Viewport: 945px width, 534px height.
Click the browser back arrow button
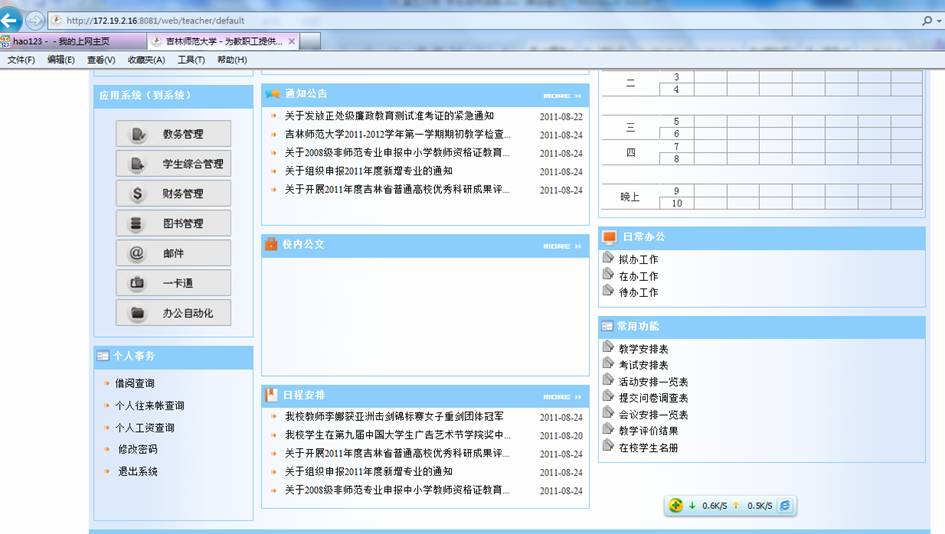coord(11,20)
